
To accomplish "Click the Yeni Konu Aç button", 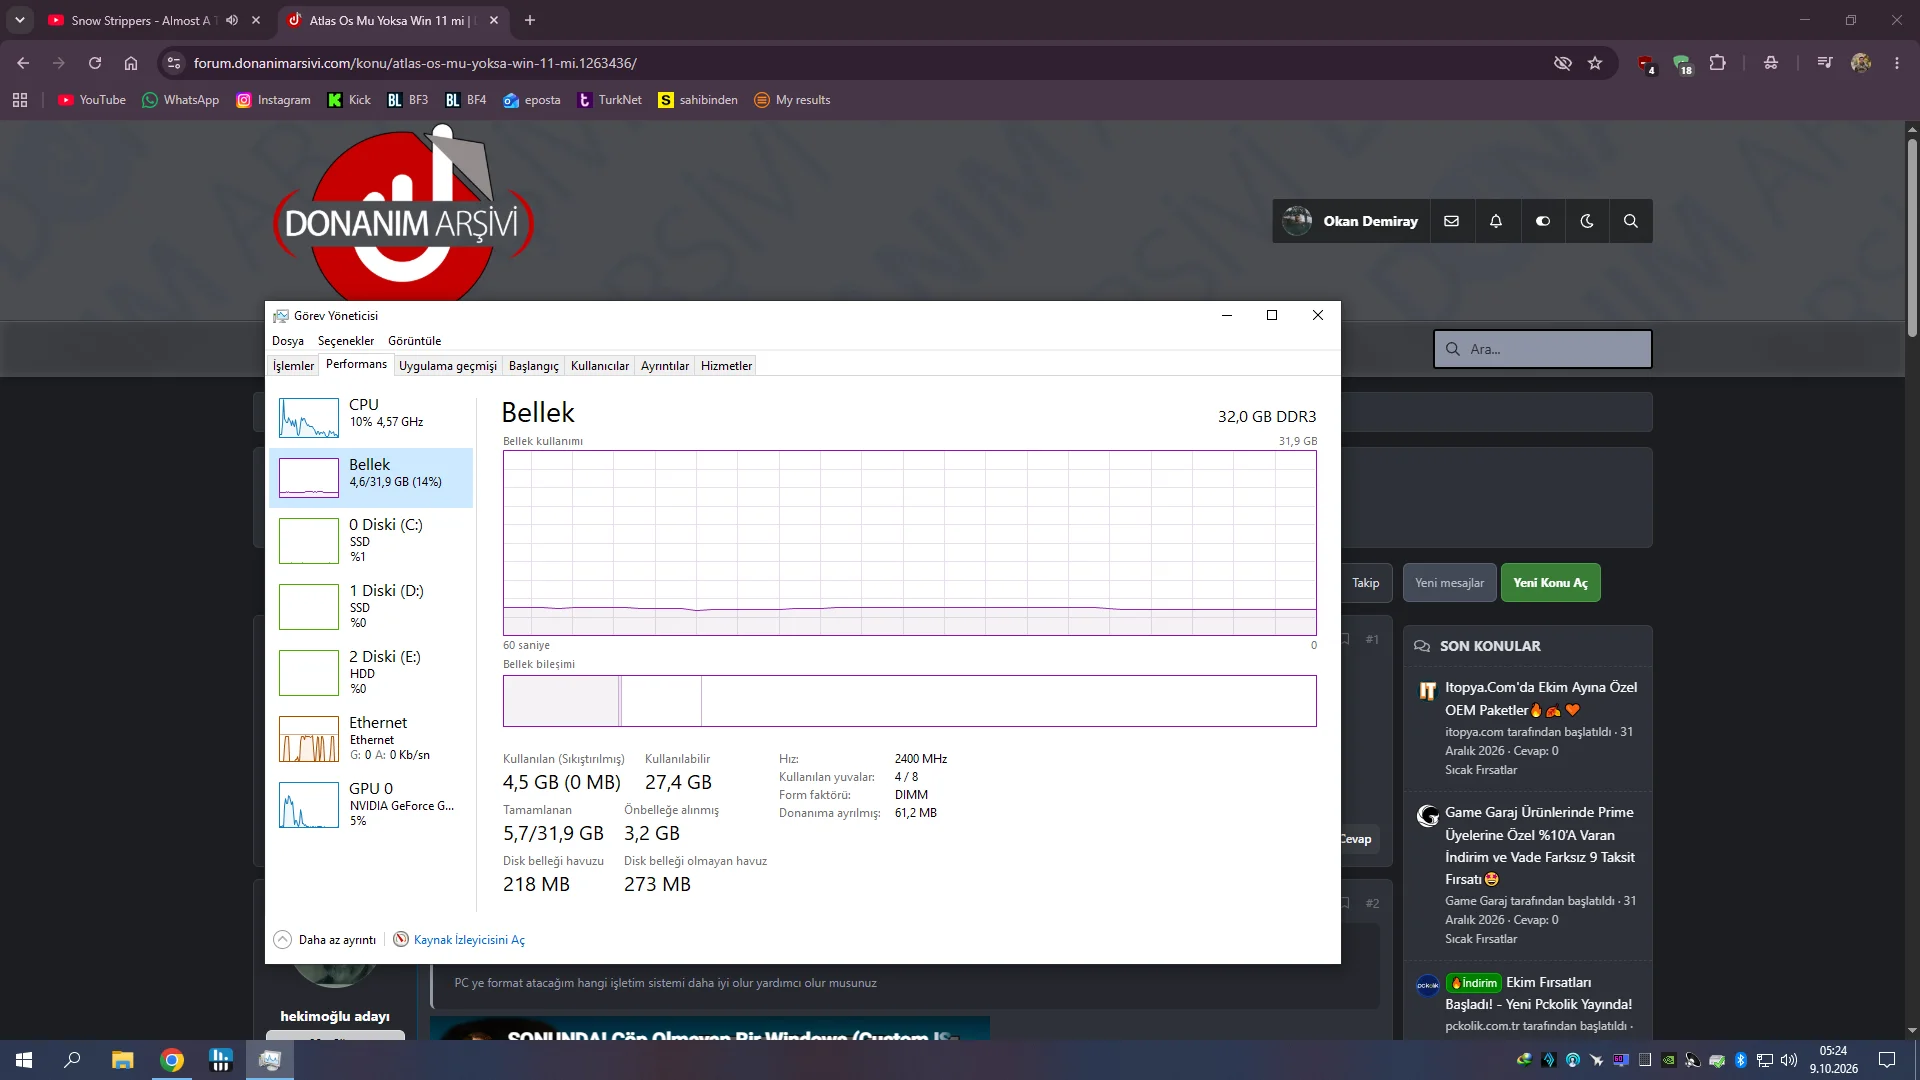I will tap(1550, 583).
